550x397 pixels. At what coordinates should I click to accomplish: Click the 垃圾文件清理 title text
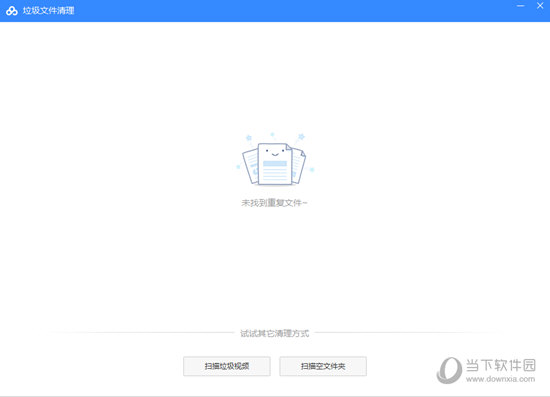click(x=48, y=11)
